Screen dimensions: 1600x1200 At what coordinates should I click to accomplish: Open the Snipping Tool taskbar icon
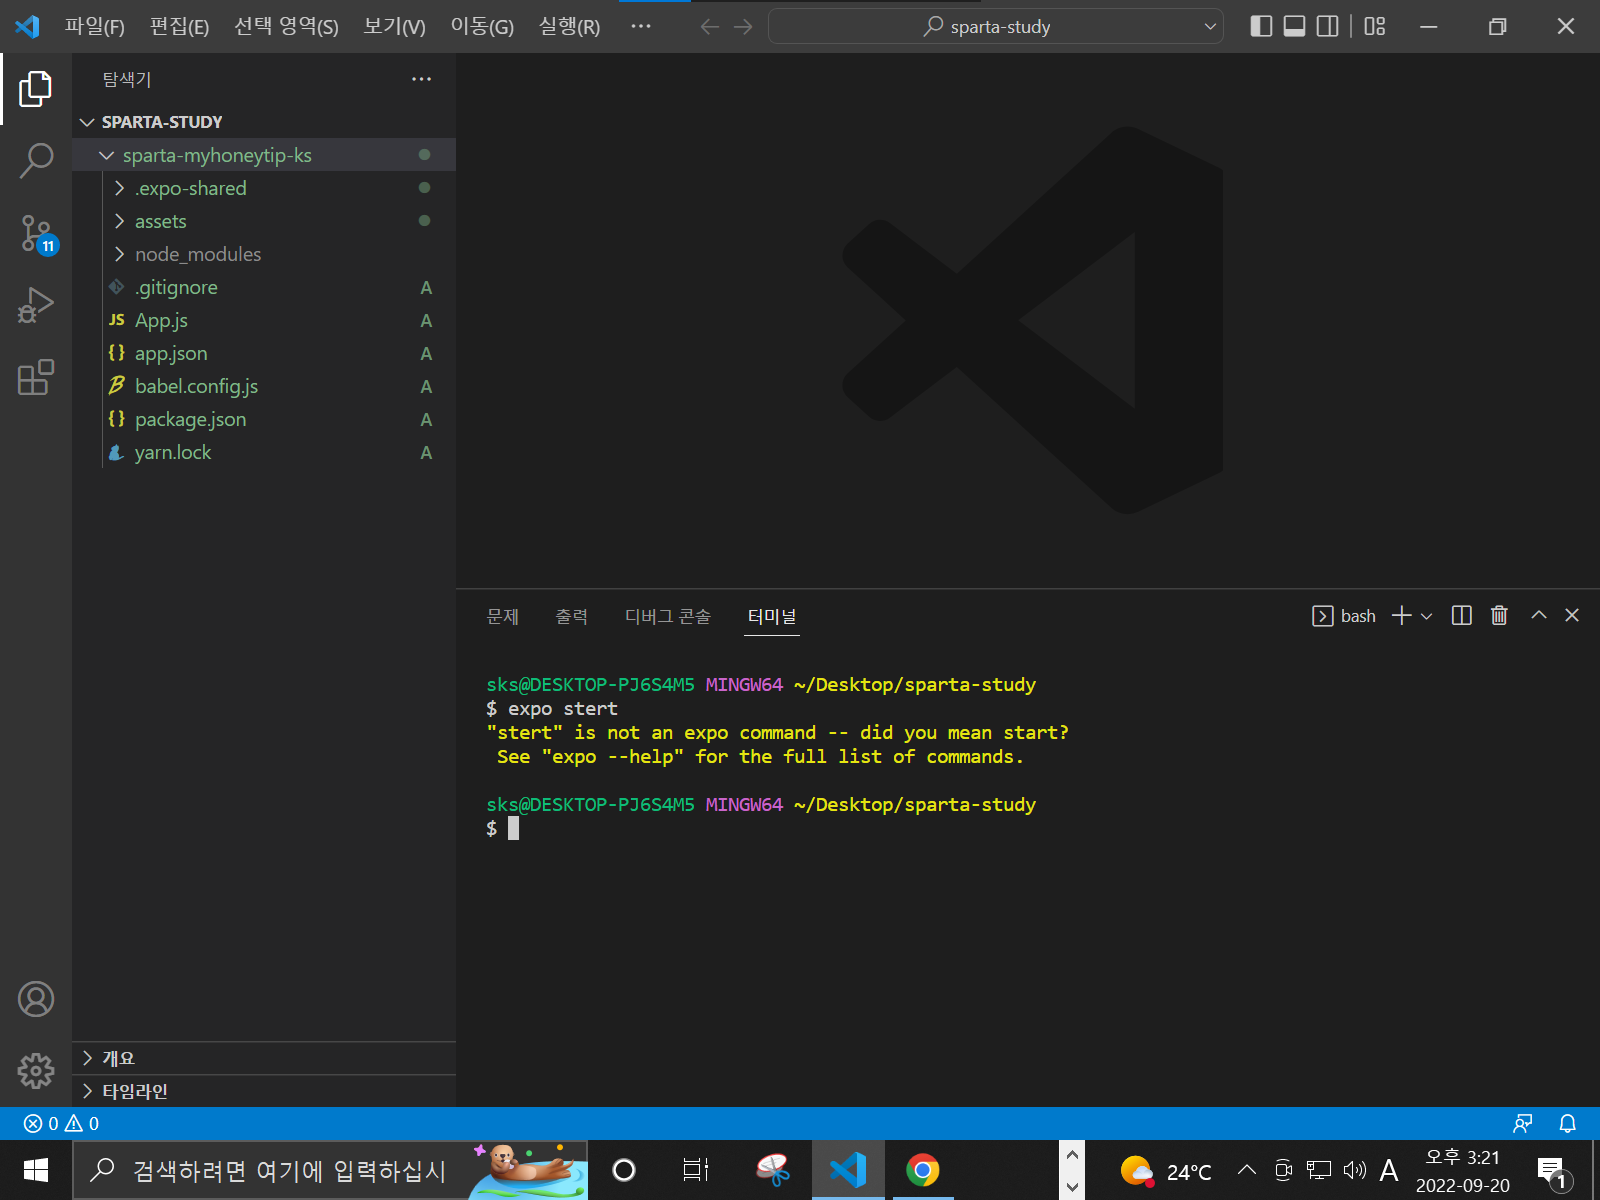[x=773, y=1170]
